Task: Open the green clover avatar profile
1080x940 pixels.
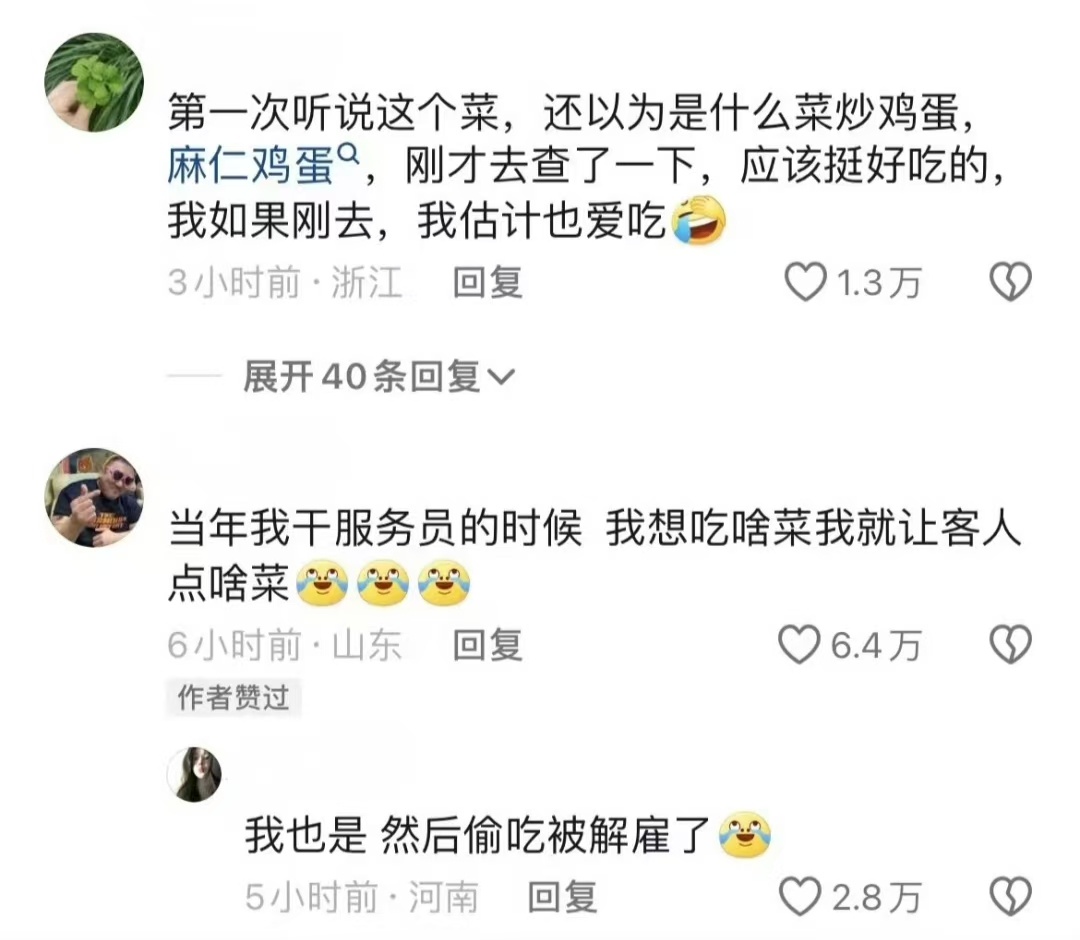Action: coord(94,82)
